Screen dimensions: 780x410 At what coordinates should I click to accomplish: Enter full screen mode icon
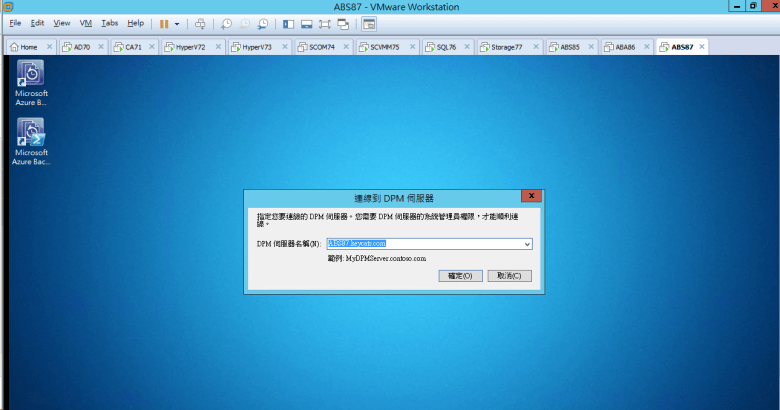tap(325, 23)
